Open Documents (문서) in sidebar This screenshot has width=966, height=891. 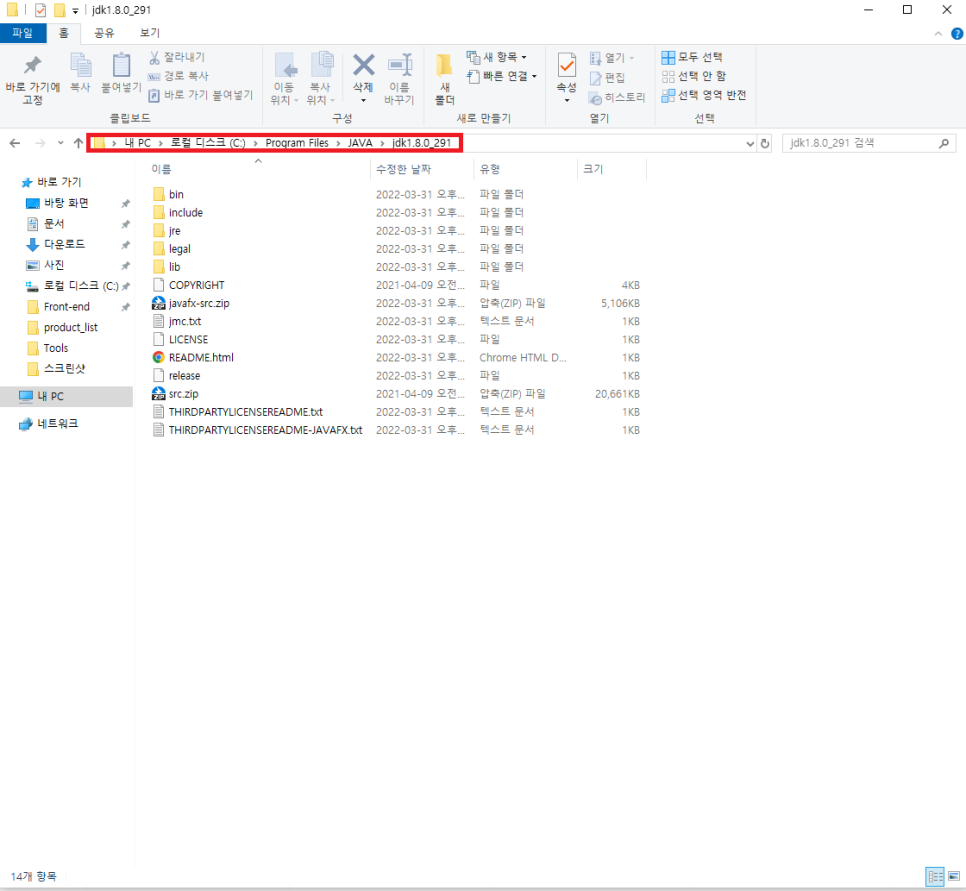tap(54, 223)
